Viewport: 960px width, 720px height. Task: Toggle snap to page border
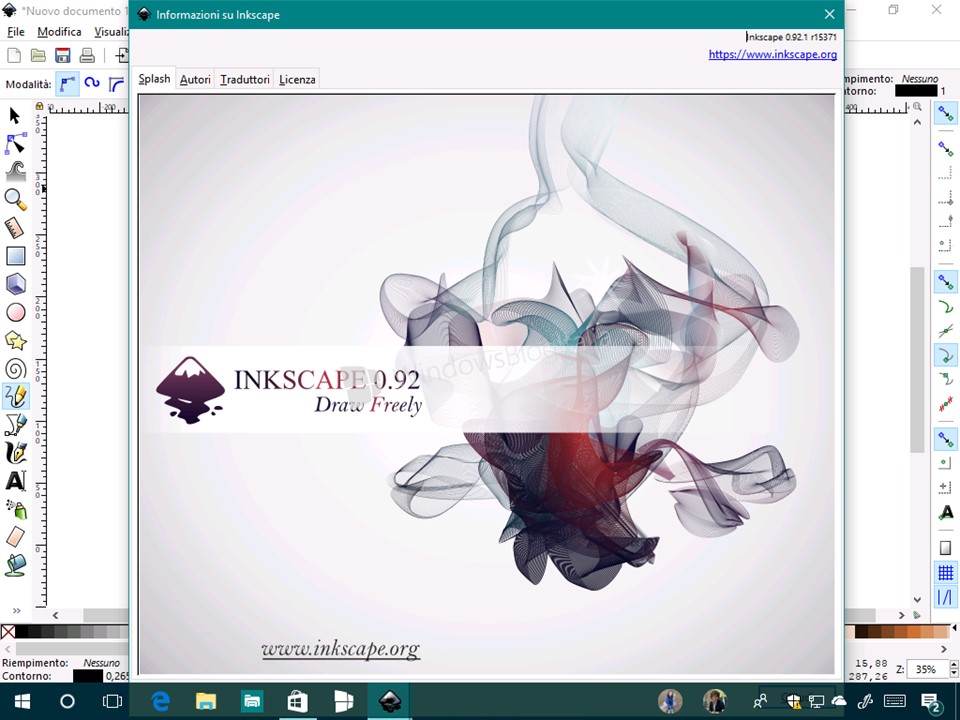[x=946, y=547]
